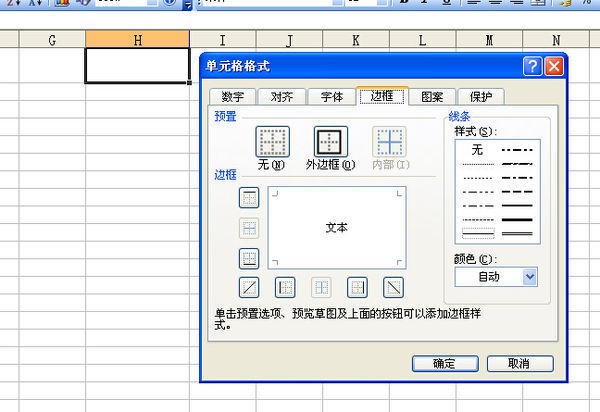The width and height of the screenshot is (600, 412).
Task: Choose the finest dotted hairline line style
Action: pyautogui.click(x=478, y=164)
